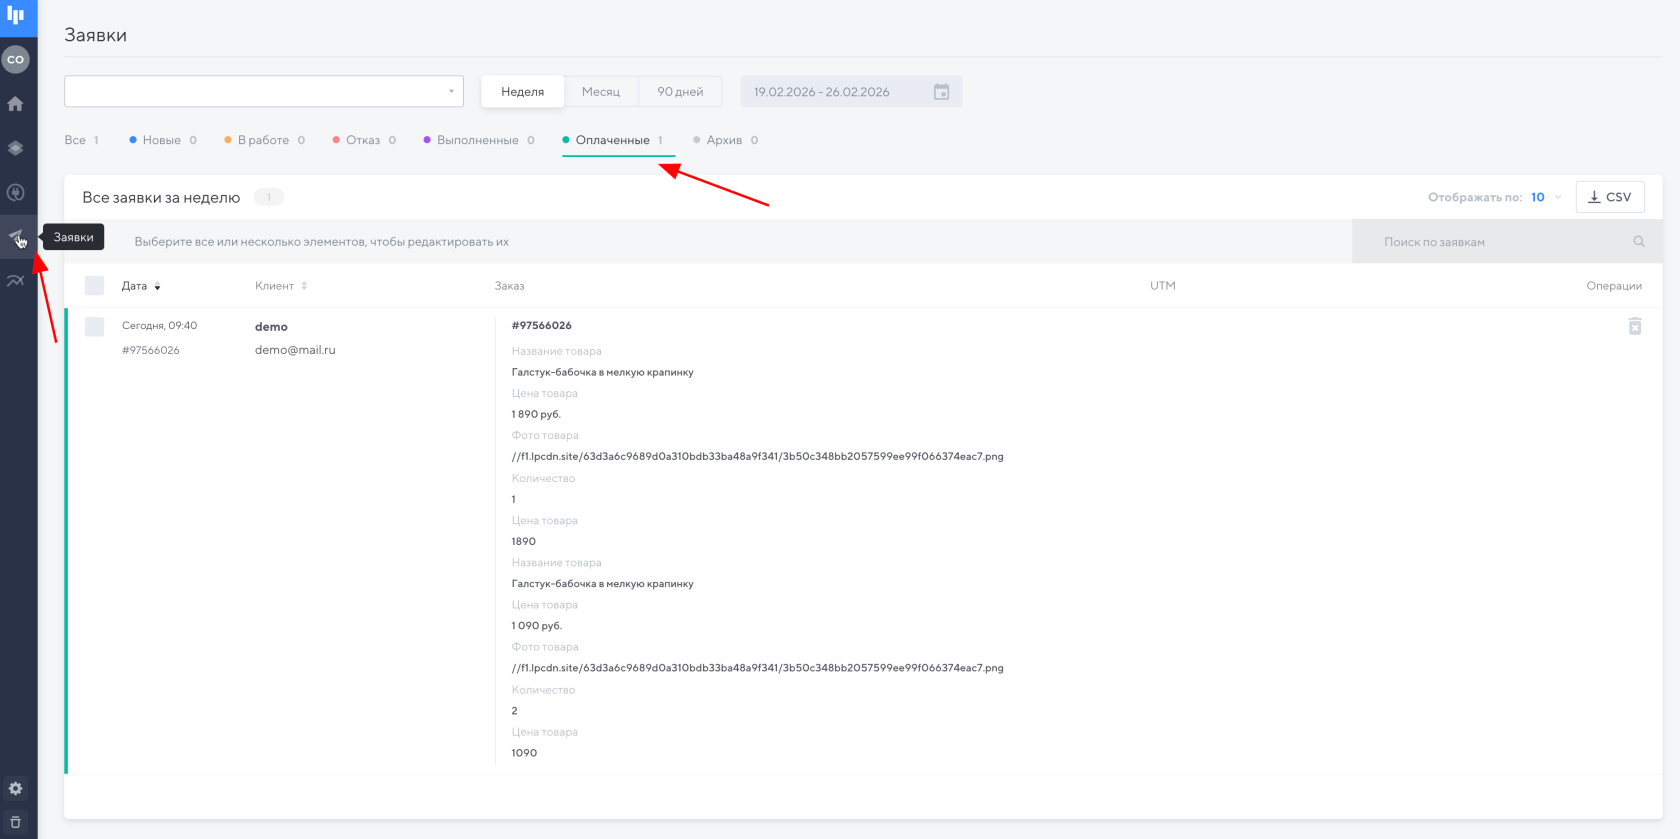Select the Месяц period button
The image size is (1680, 839).
[601, 92]
